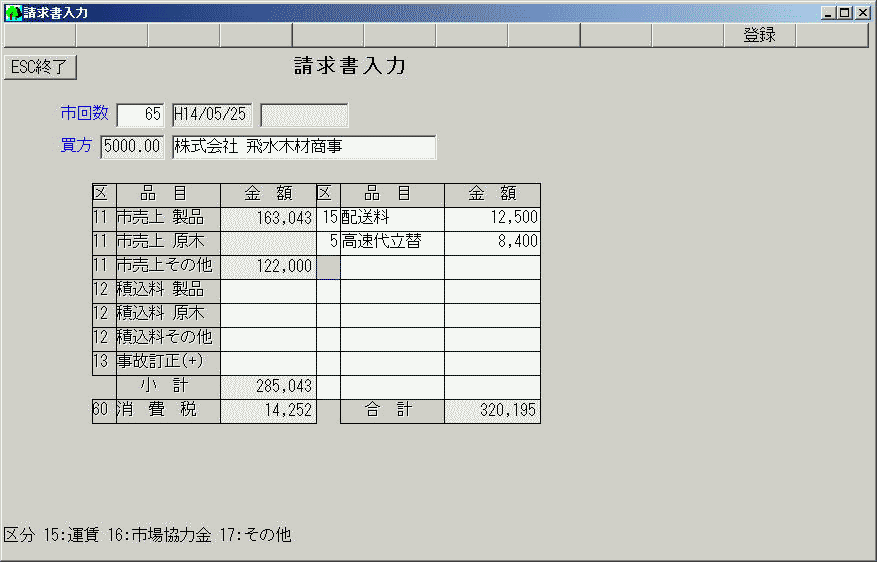Click the 登録 button in the toolbar

760,35
